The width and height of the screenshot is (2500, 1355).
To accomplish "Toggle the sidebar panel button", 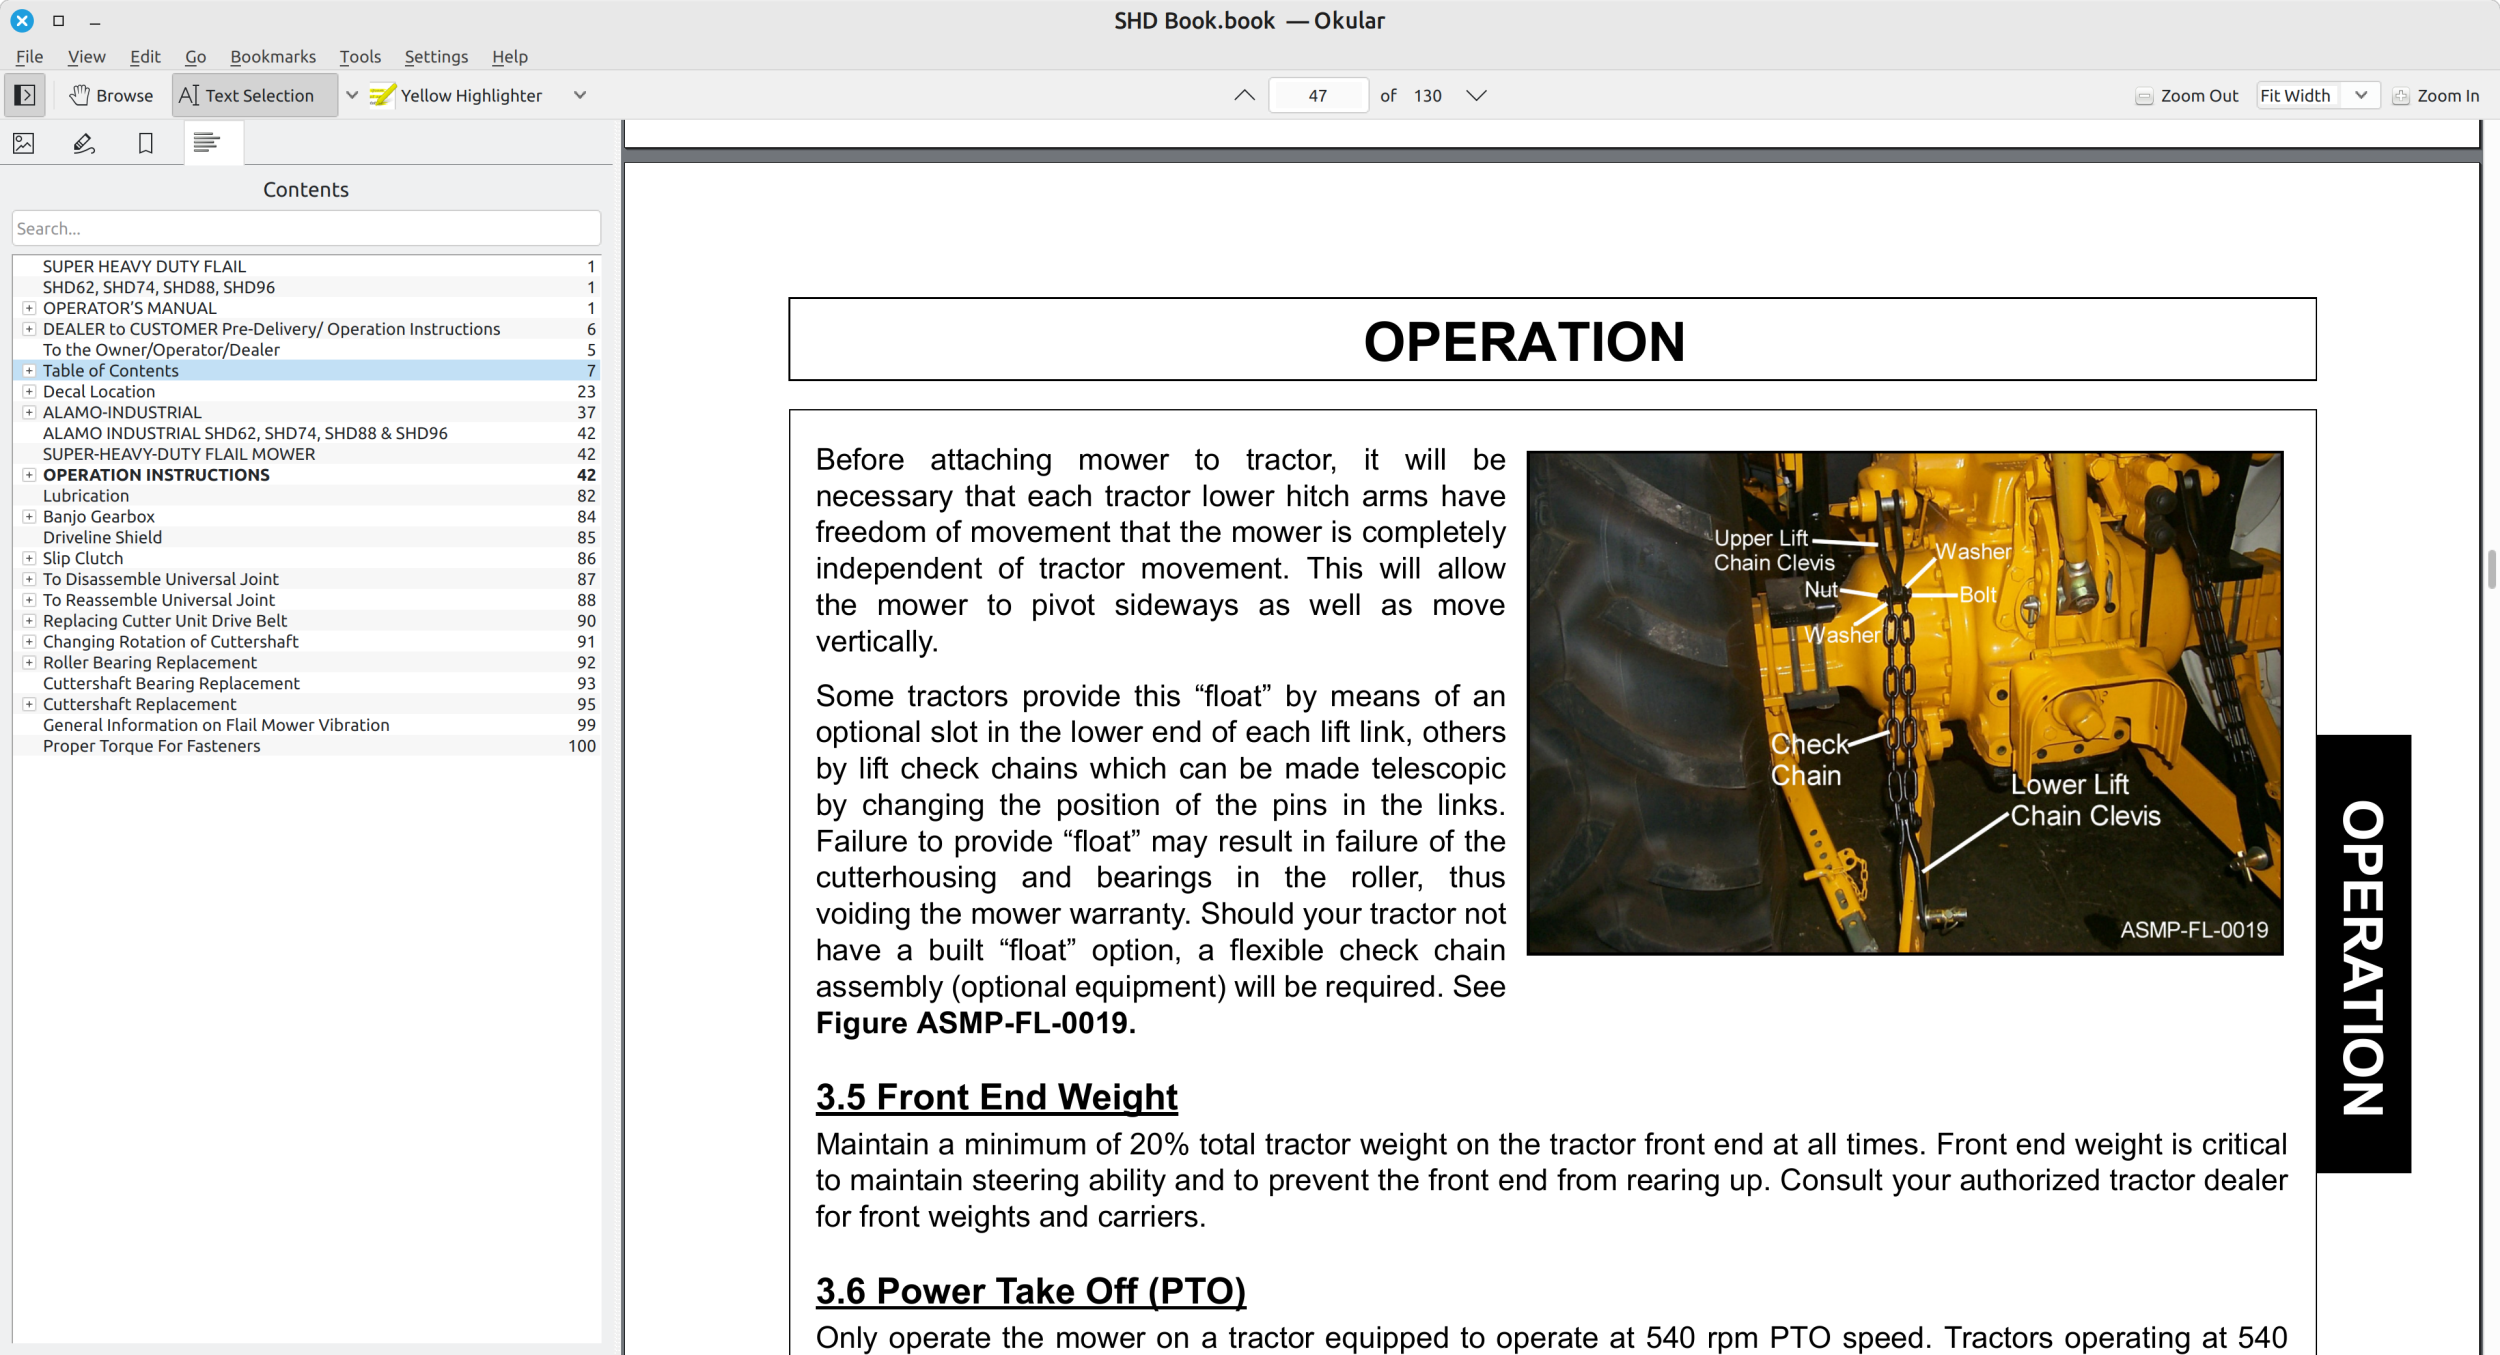I will pyautogui.click(x=25, y=95).
